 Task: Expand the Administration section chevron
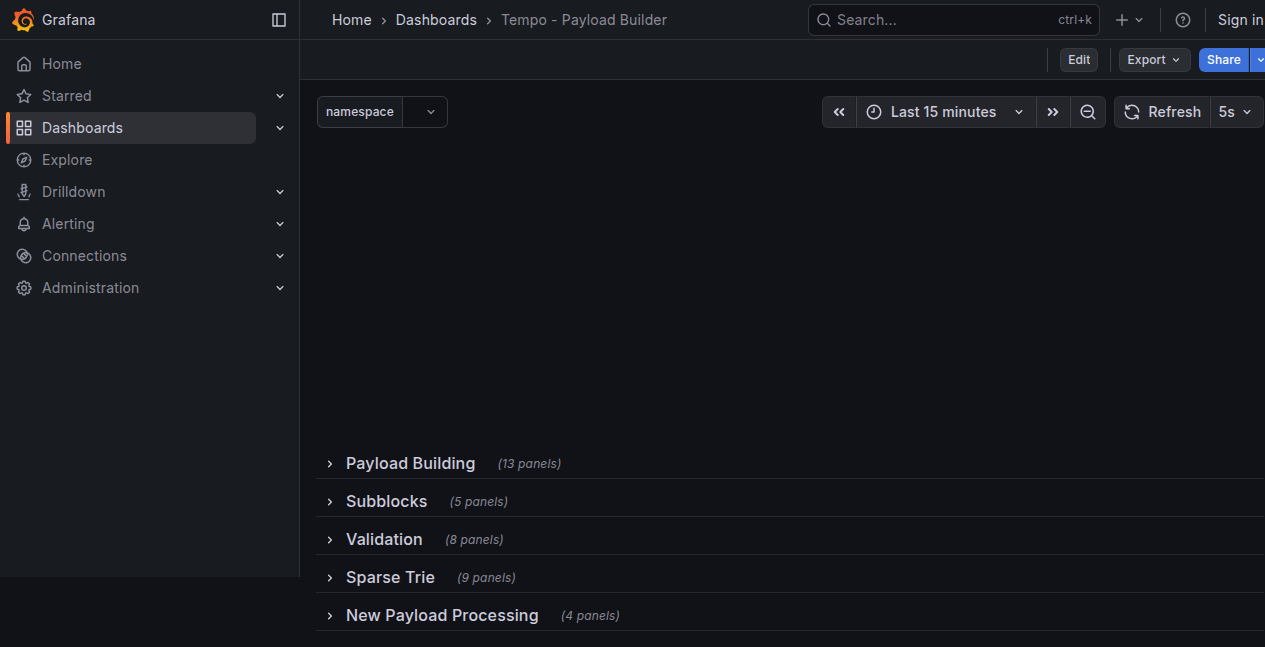click(280, 288)
